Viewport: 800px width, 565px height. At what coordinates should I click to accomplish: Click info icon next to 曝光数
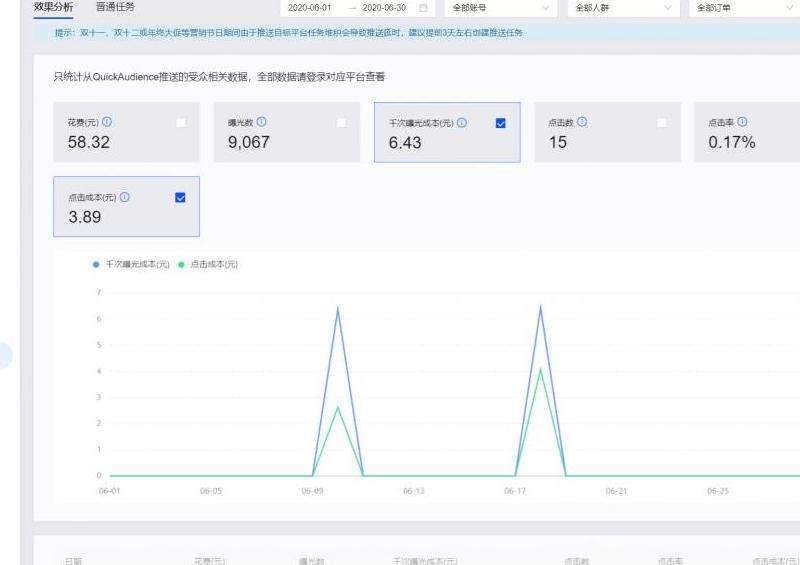pyautogui.click(x=261, y=122)
